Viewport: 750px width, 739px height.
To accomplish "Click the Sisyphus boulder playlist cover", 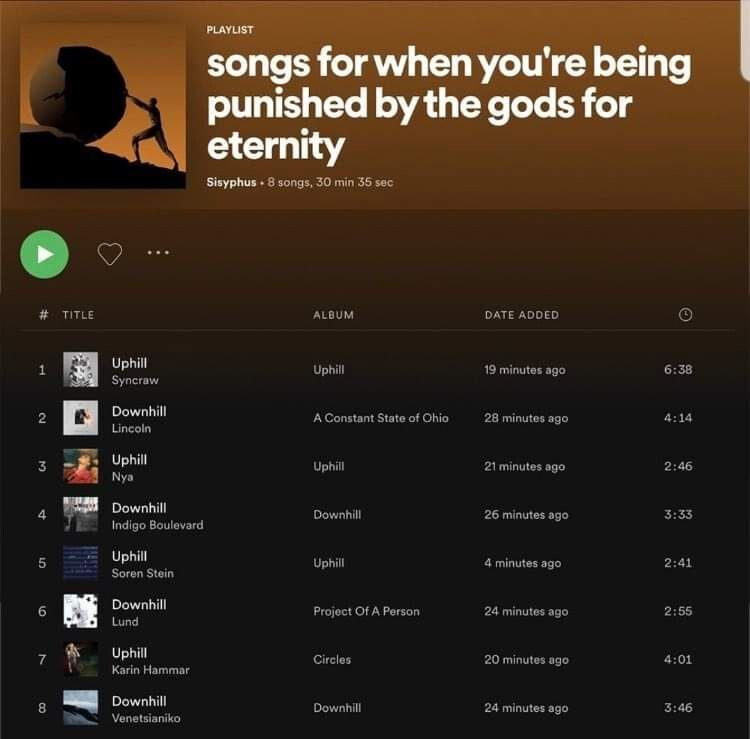I will pos(103,106).
